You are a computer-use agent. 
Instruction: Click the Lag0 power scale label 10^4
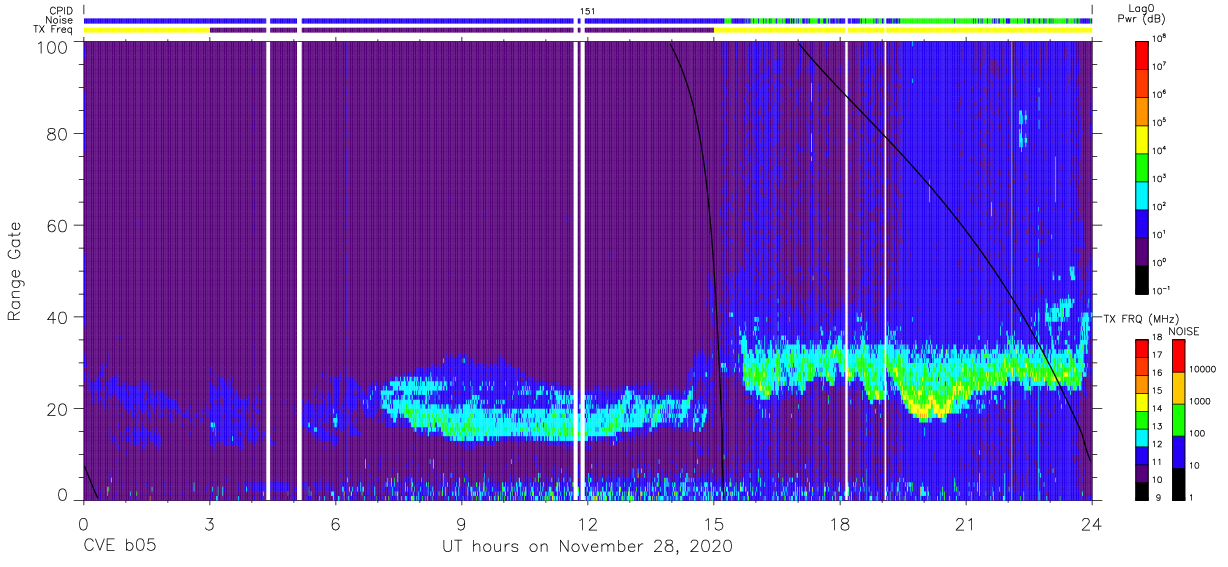(x=1159, y=149)
